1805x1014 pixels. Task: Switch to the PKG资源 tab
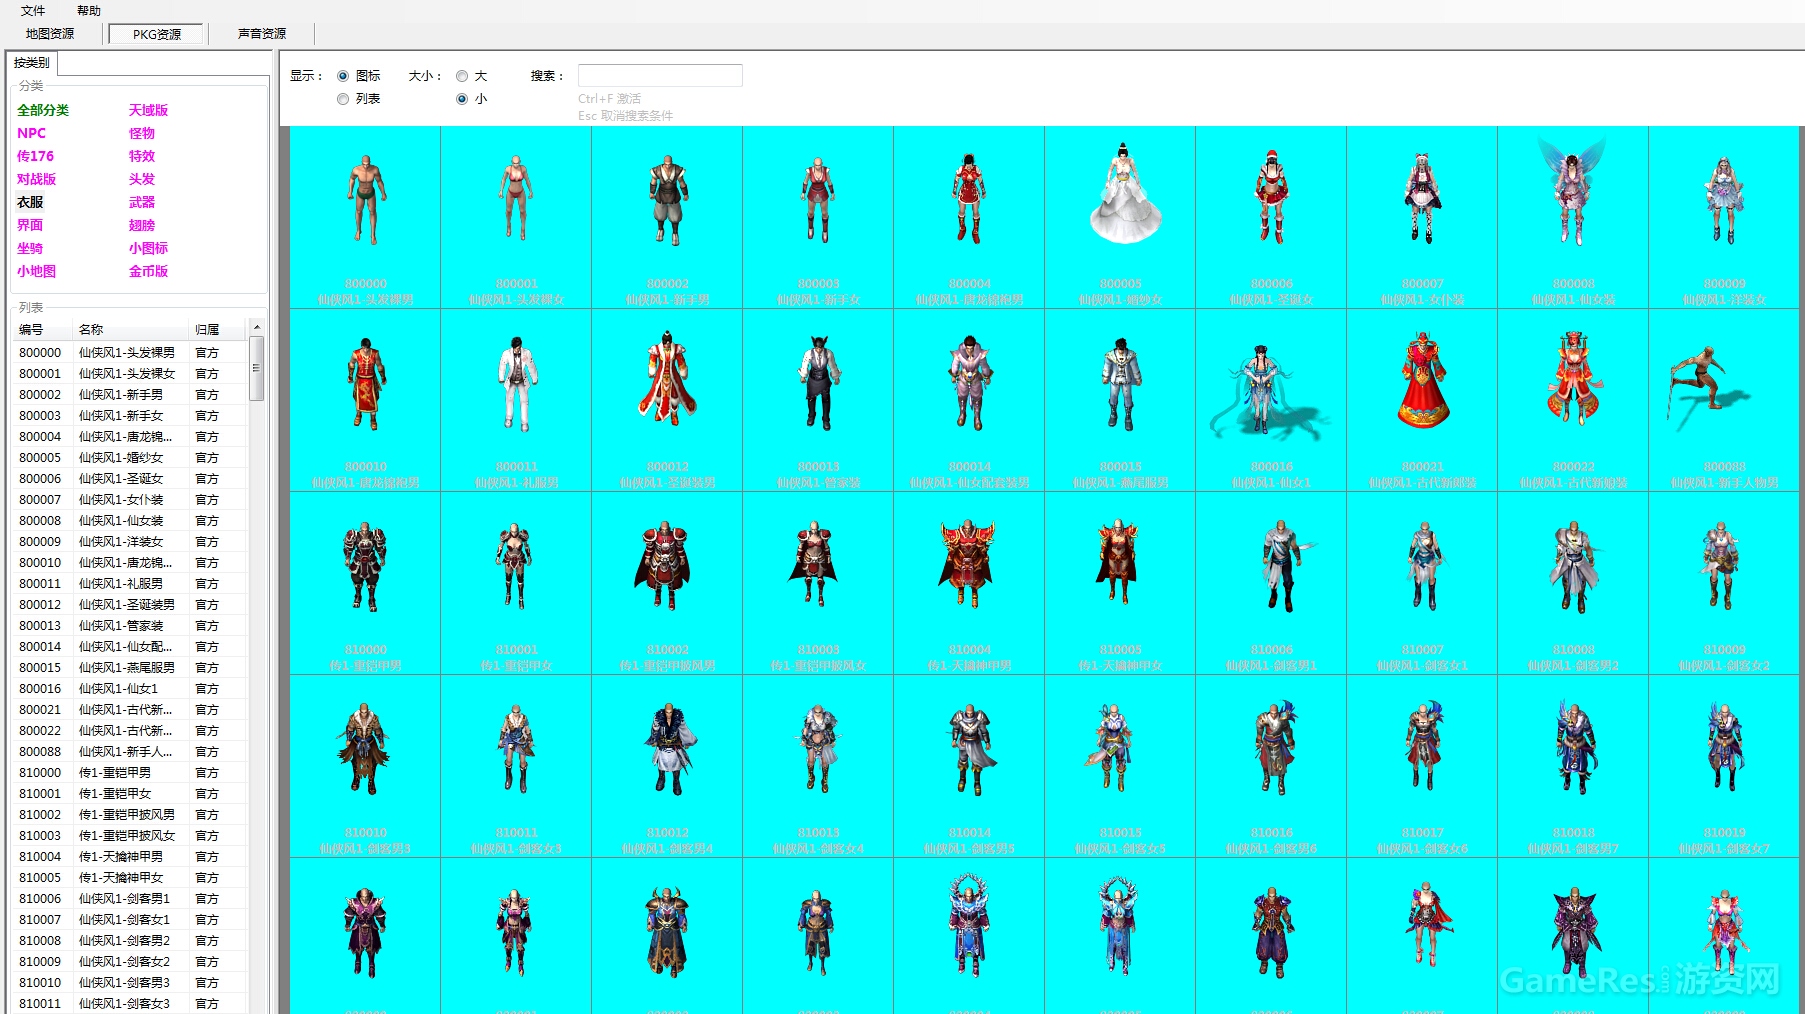pyautogui.click(x=157, y=34)
